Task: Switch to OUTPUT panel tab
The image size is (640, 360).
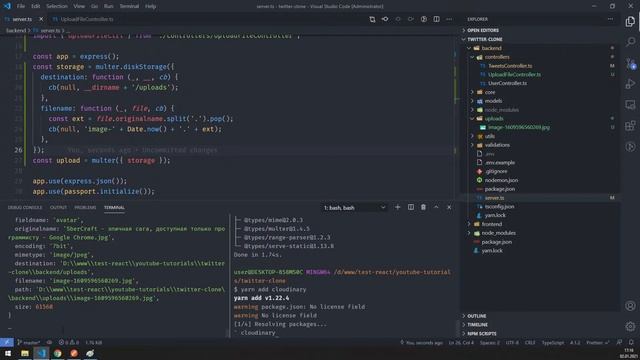Action: [x=58, y=207]
